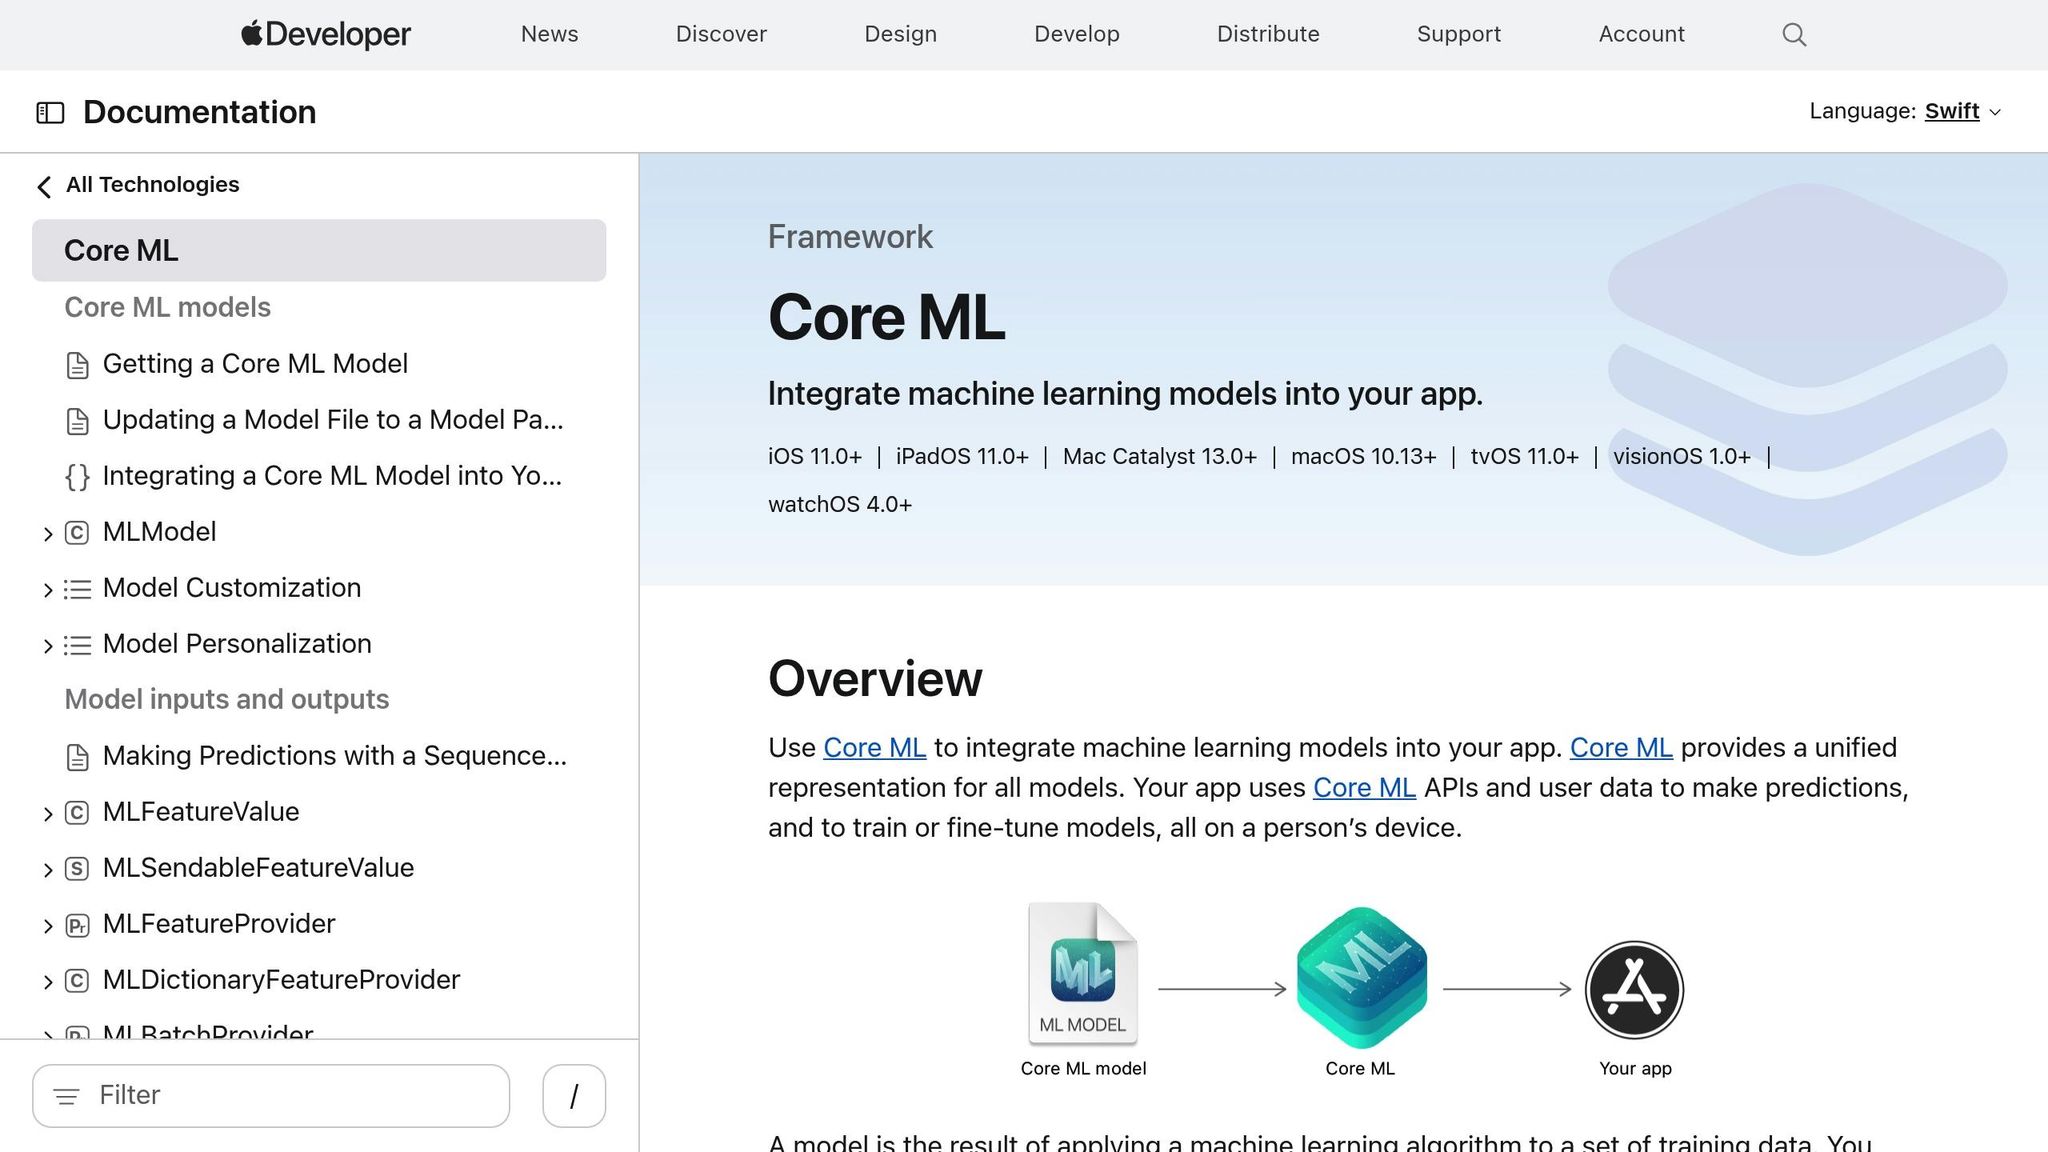The height and width of the screenshot is (1152, 2048).
Task: Follow Core ML link before 'provides a unified'
Action: point(1621,748)
